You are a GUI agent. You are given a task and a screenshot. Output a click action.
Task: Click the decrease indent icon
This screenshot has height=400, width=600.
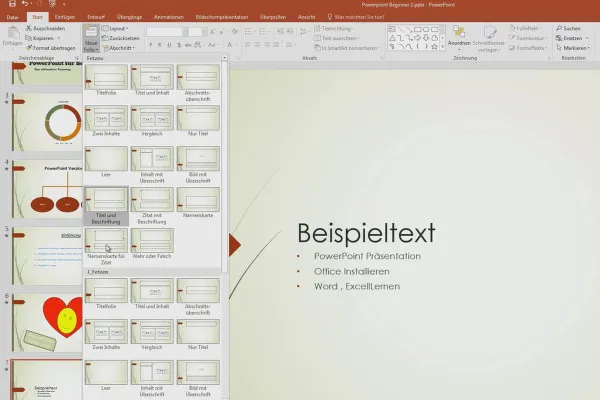(280, 32)
